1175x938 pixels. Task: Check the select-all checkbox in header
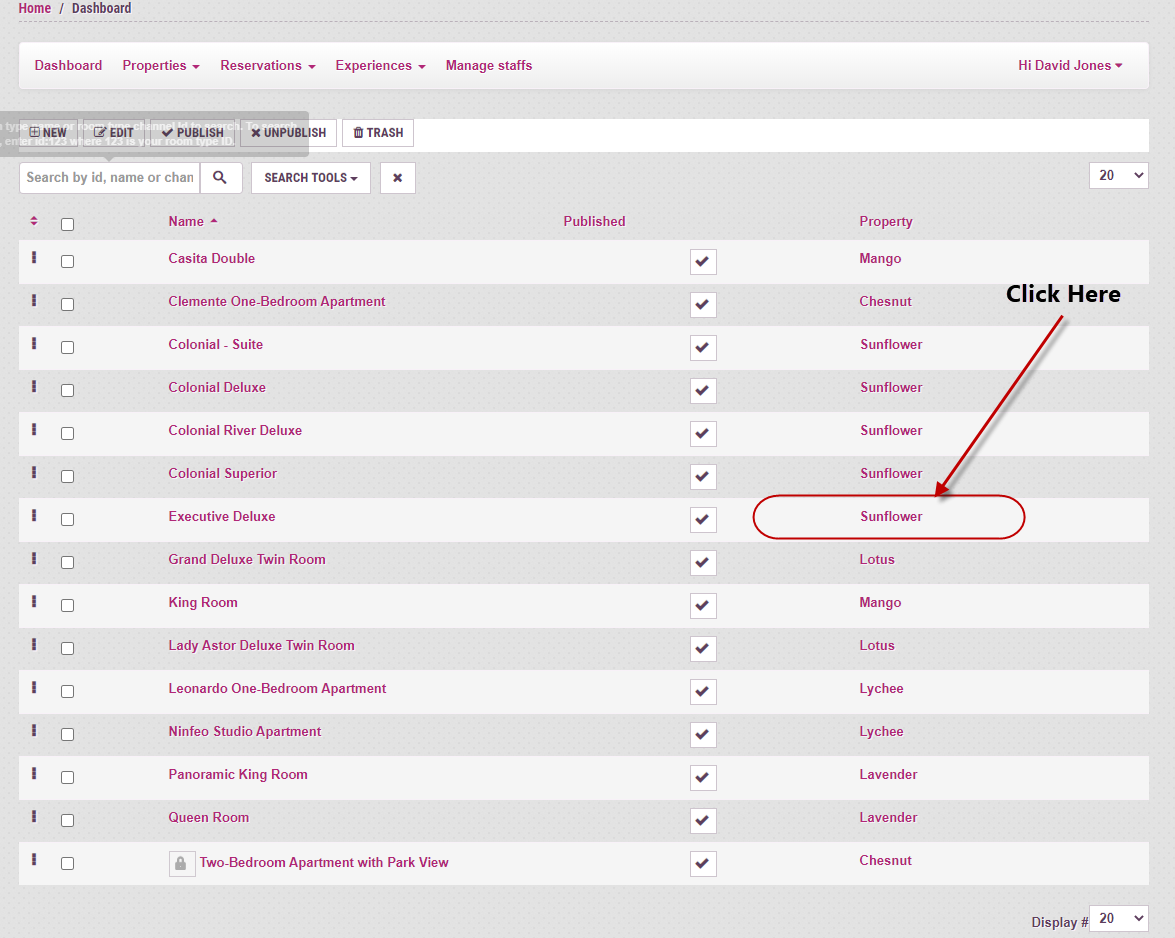pos(67,224)
